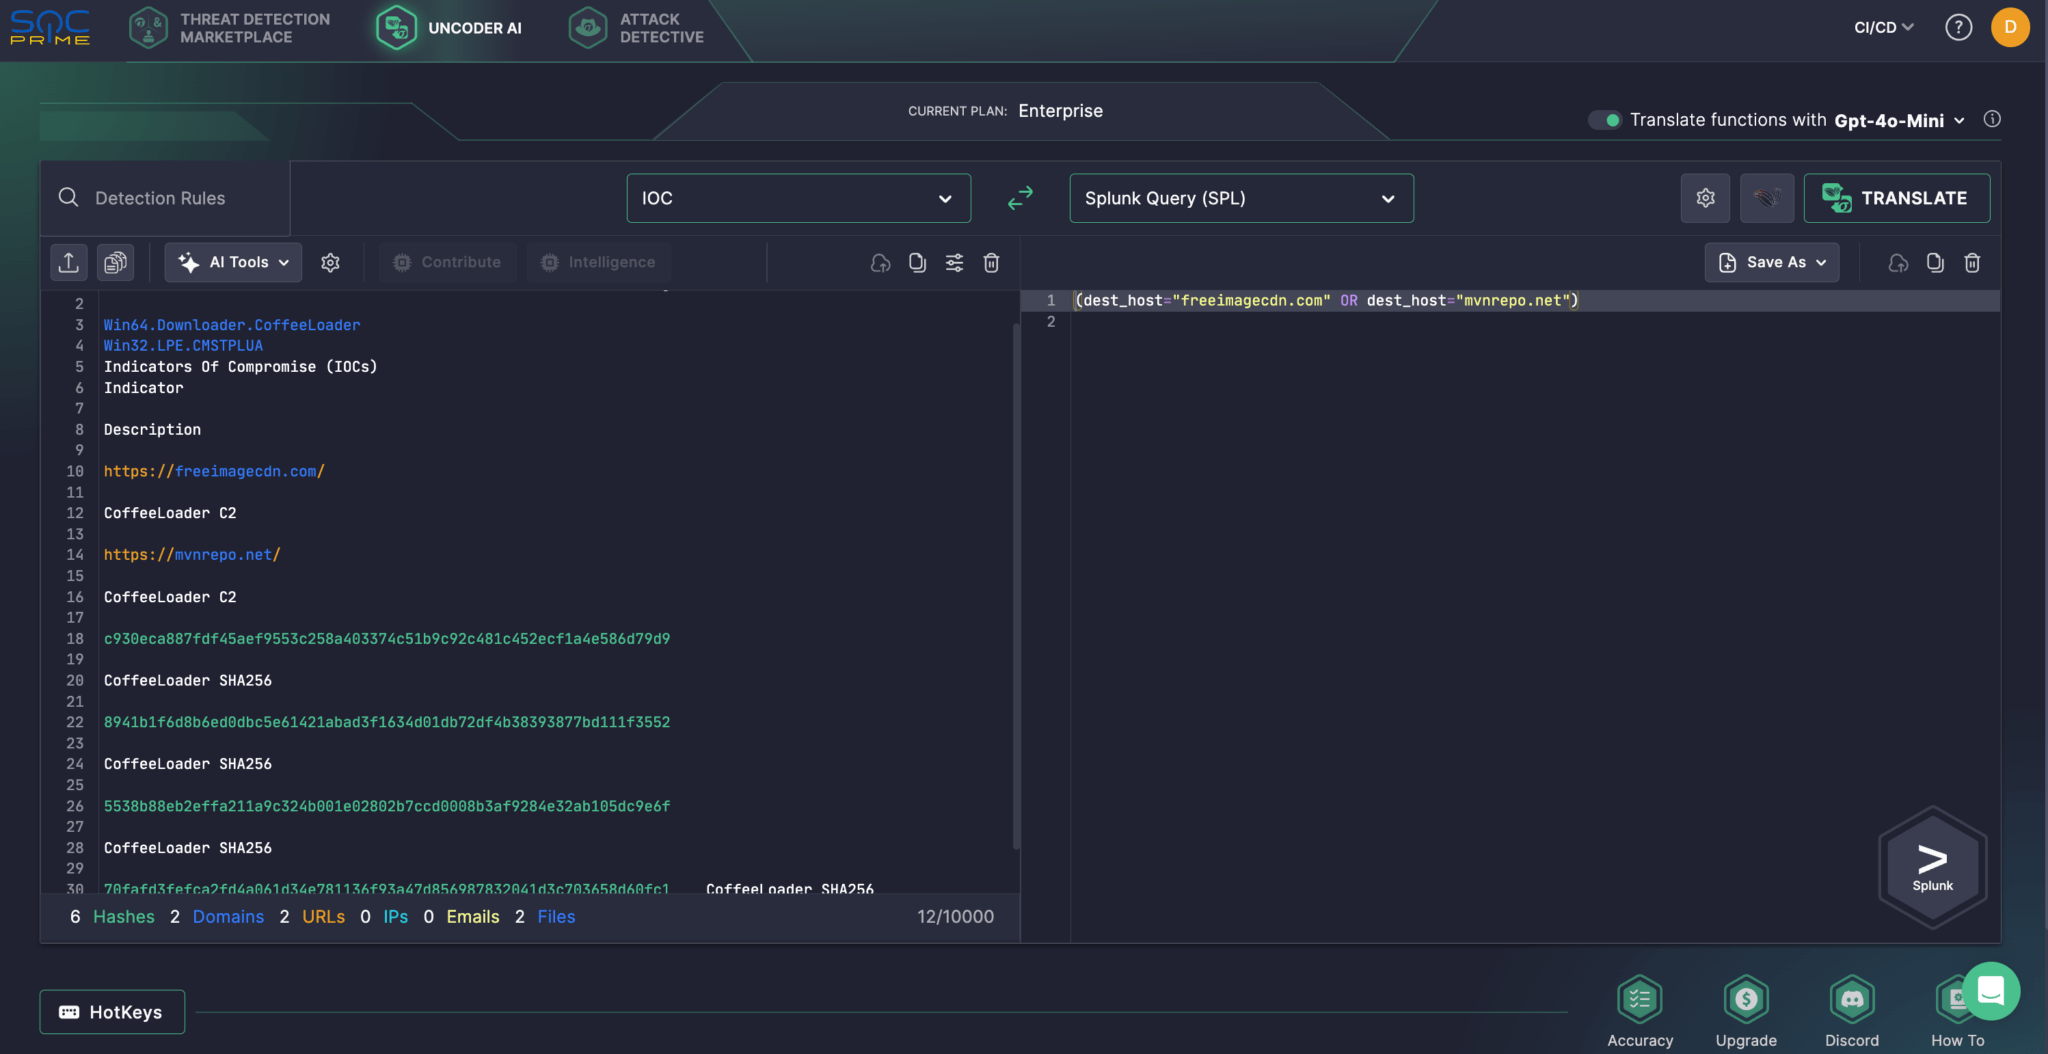Copy the translated Splunk query
Viewport: 2048px width, 1054px height.
[x=1934, y=262]
